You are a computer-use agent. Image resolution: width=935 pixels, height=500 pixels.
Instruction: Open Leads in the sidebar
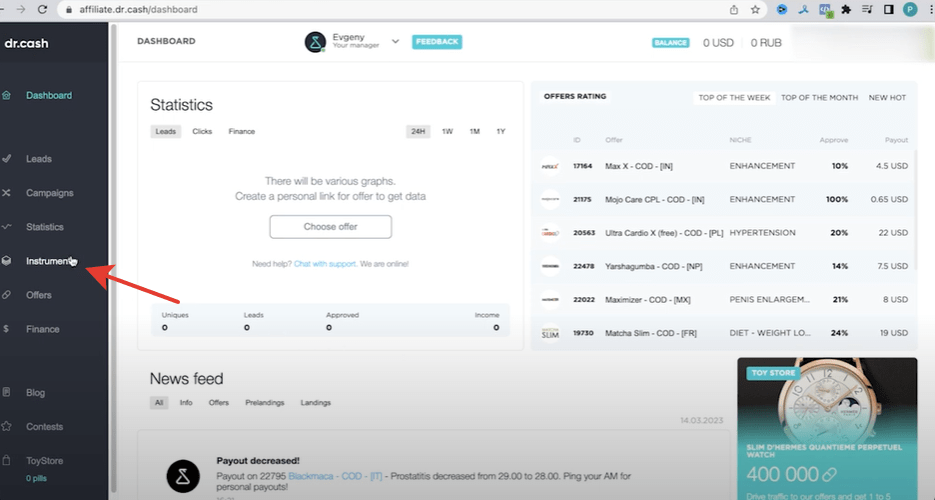coord(39,159)
